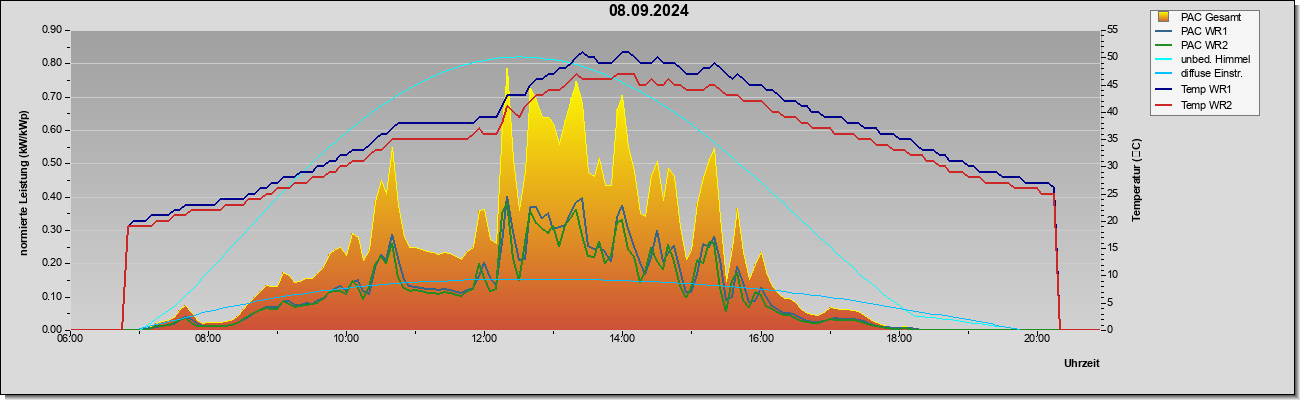
Task: Click the Temperatur axis title on right
Action: point(1137,181)
